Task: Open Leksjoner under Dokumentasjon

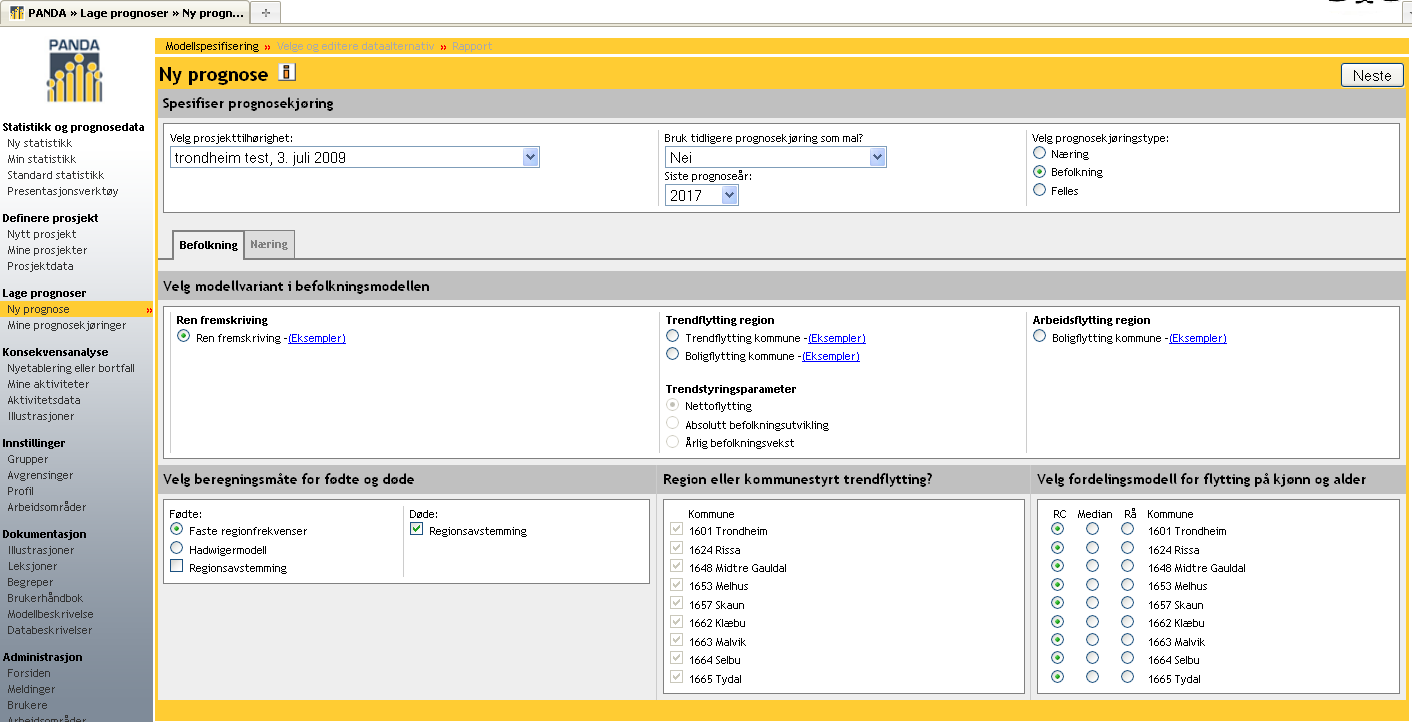Action: click(x=30, y=566)
